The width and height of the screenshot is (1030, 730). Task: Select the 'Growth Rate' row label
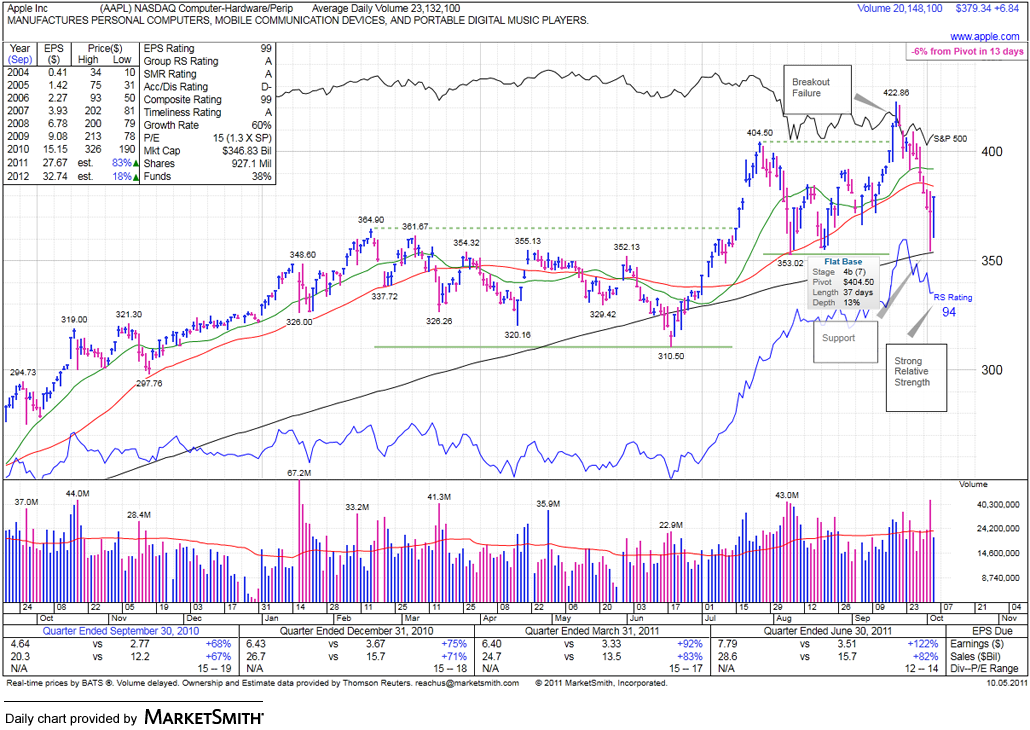[171, 125]
